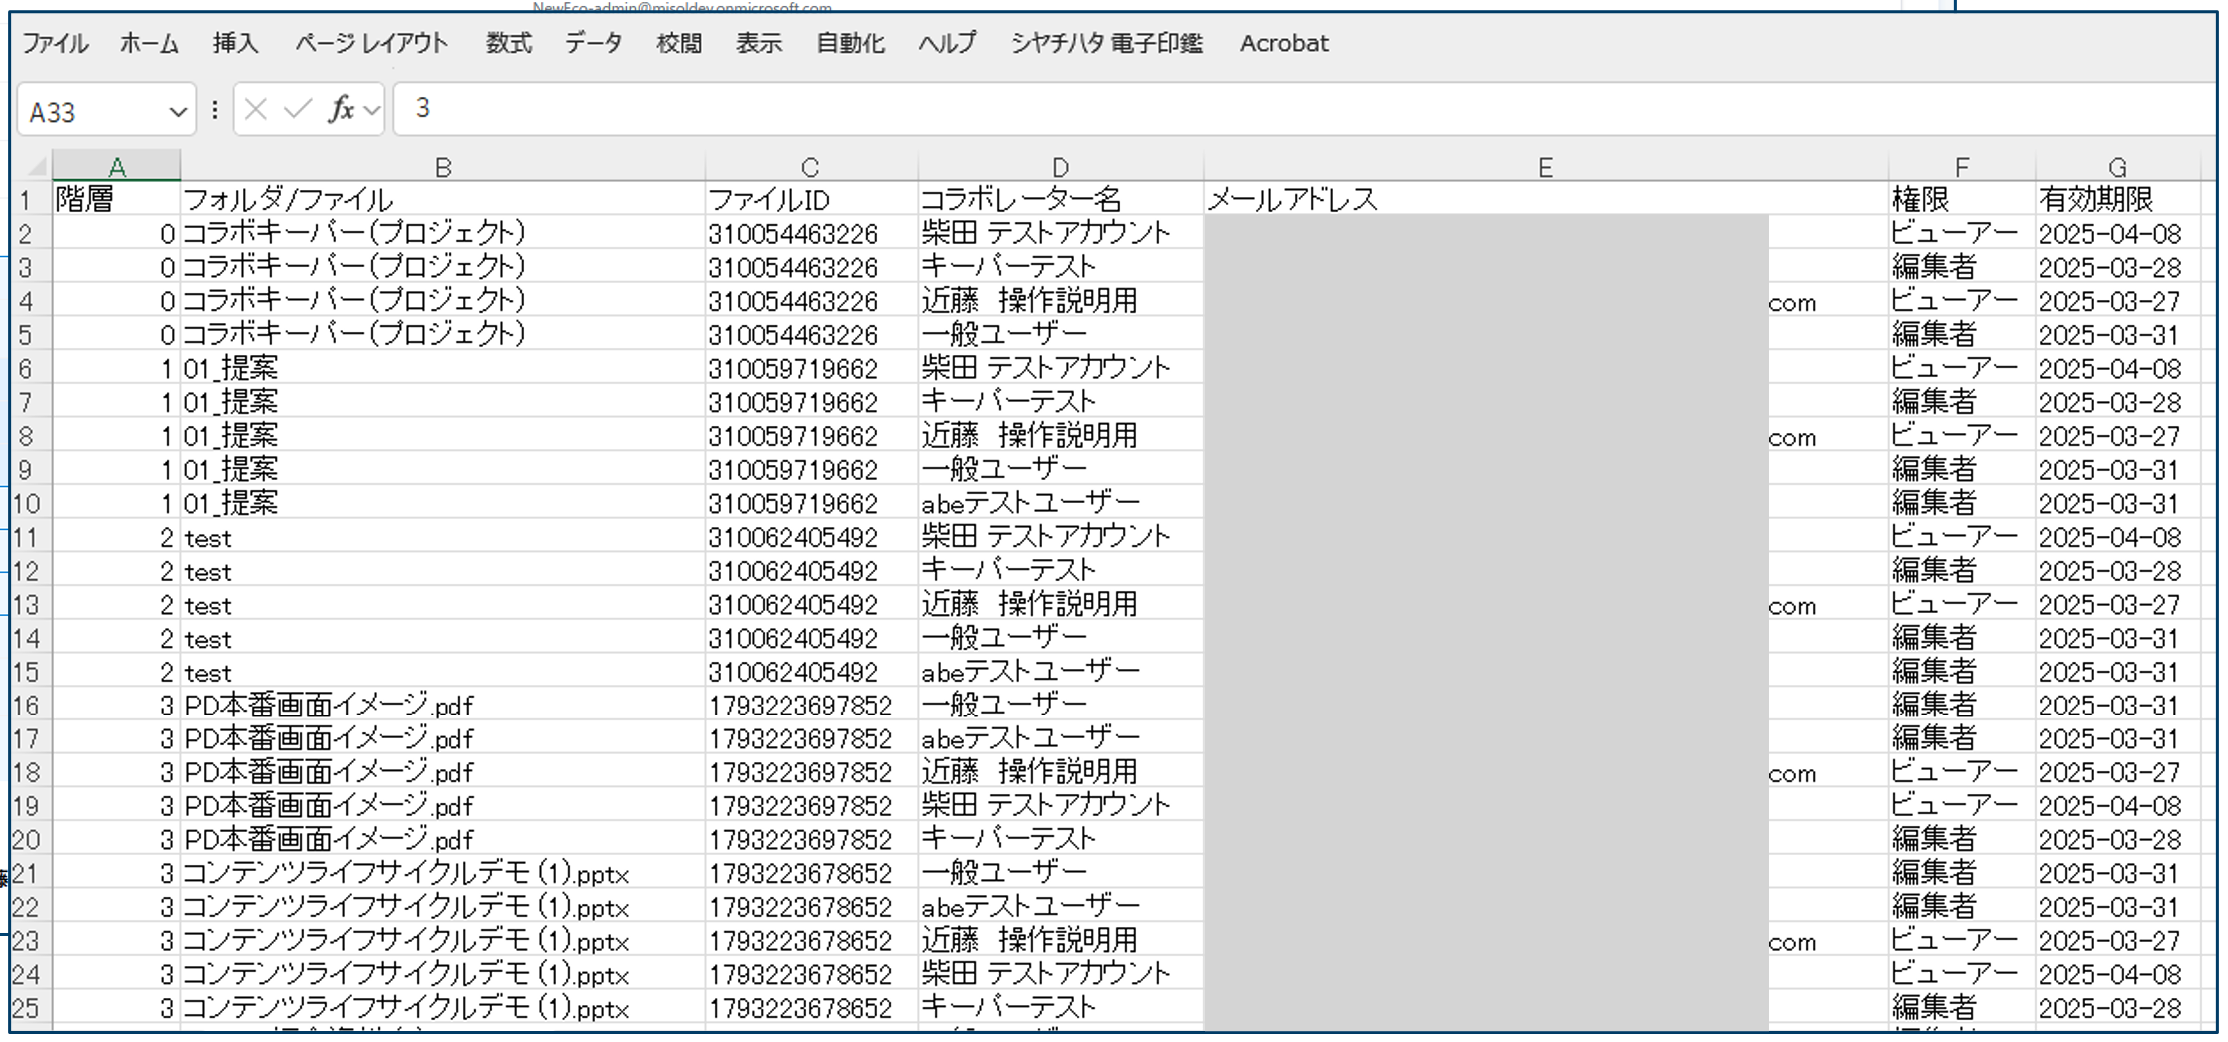Select the 有効期限 header cell
This screenshot has height=1042, width=2228.
tap(2116, 199)
